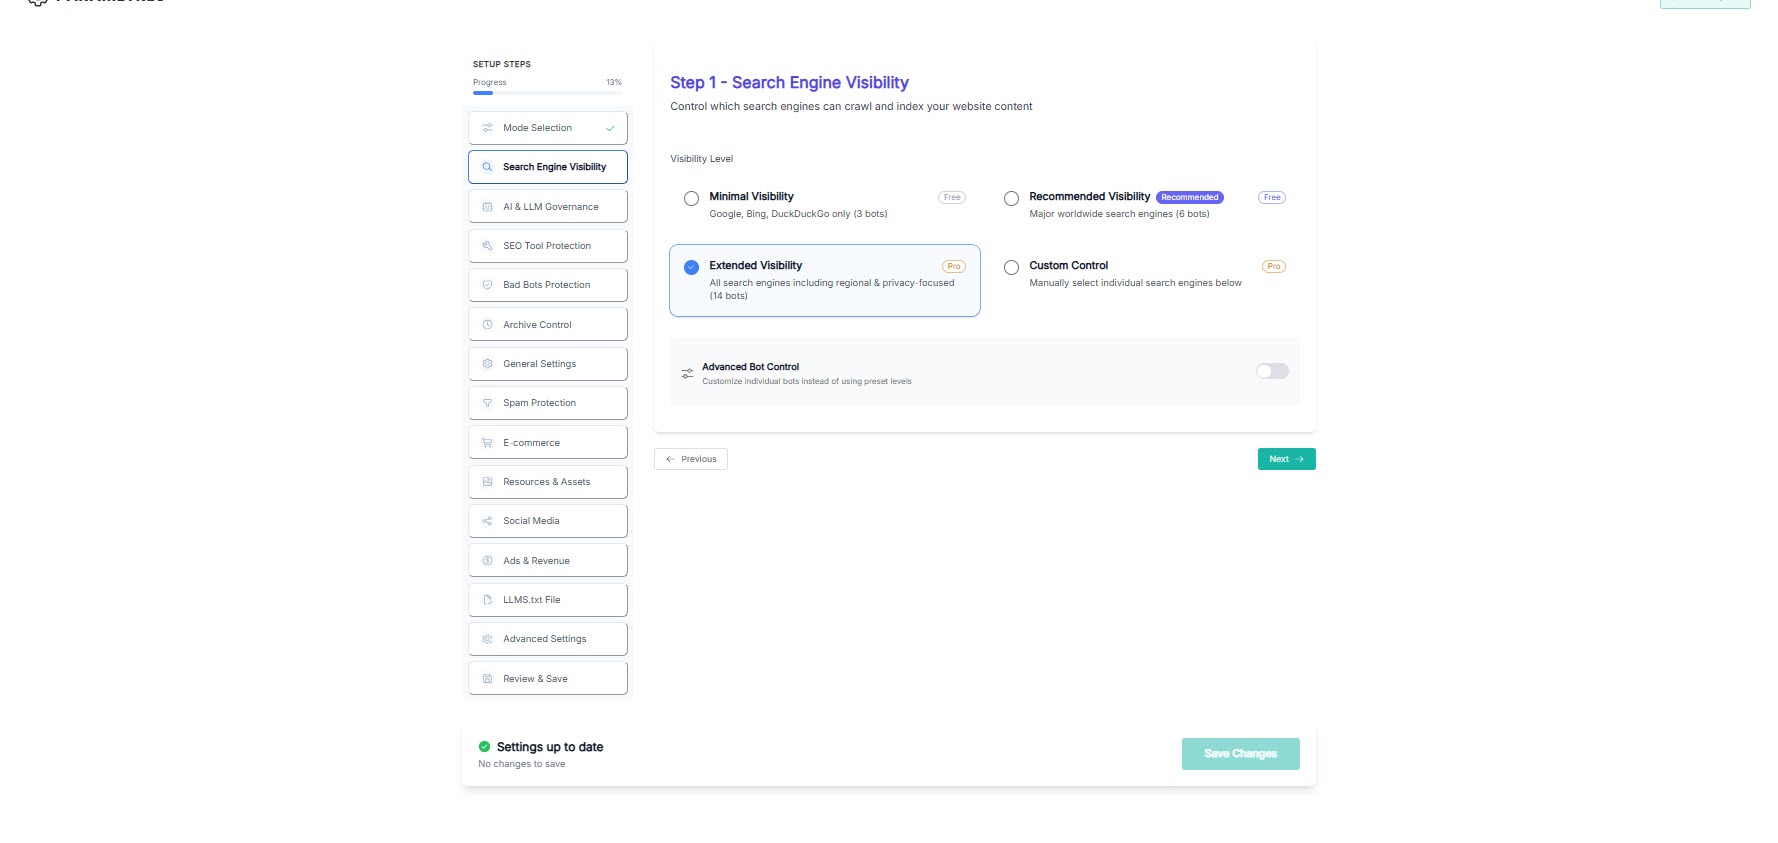Click the sliders icon next to Advanced Bot Control

tap(687, 374)
